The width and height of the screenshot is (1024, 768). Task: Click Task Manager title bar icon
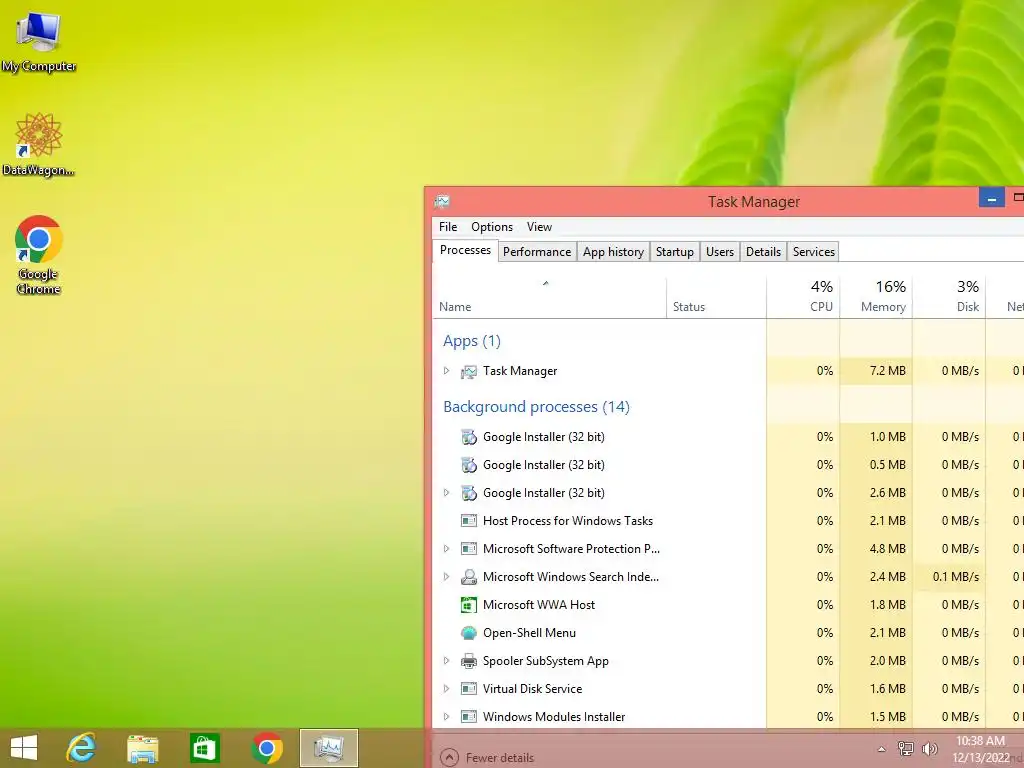point(442,202)
